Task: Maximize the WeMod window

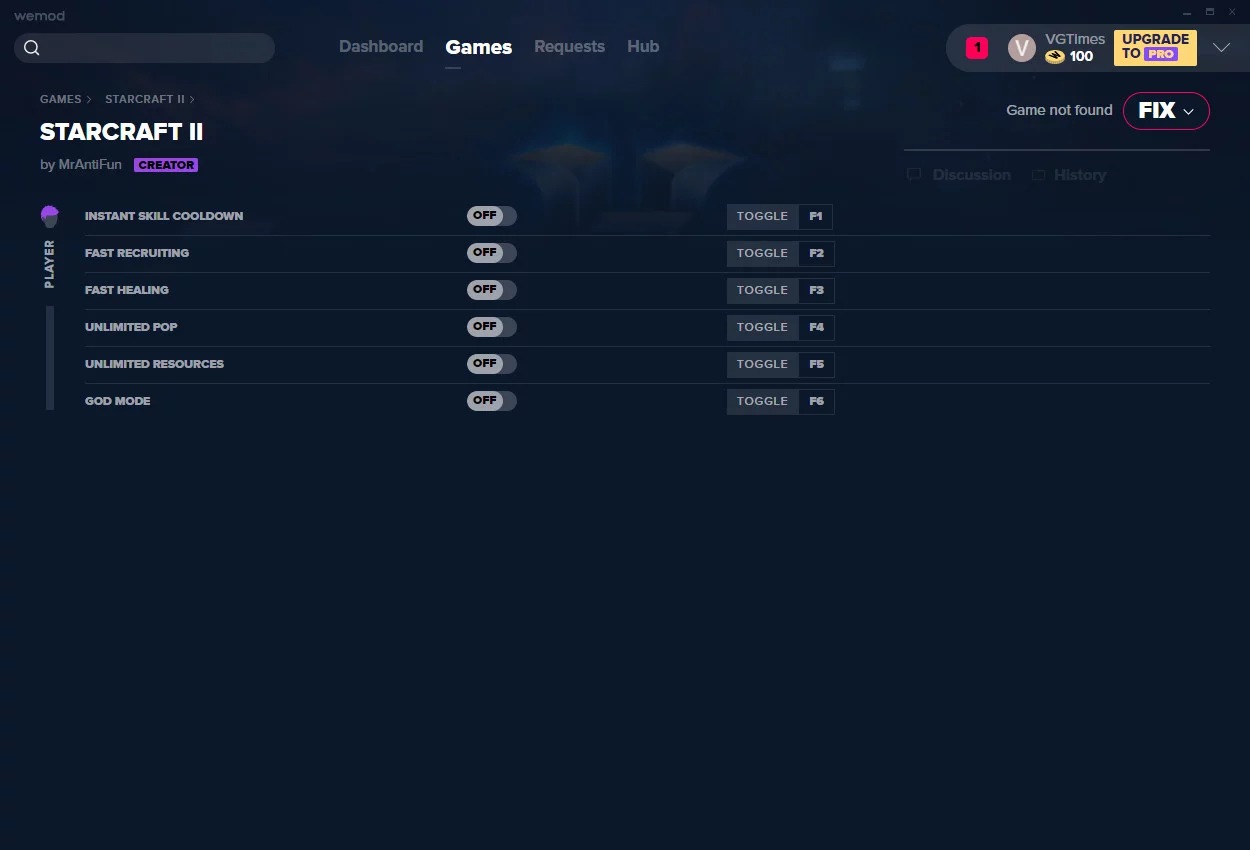Action: (1210, 12)
